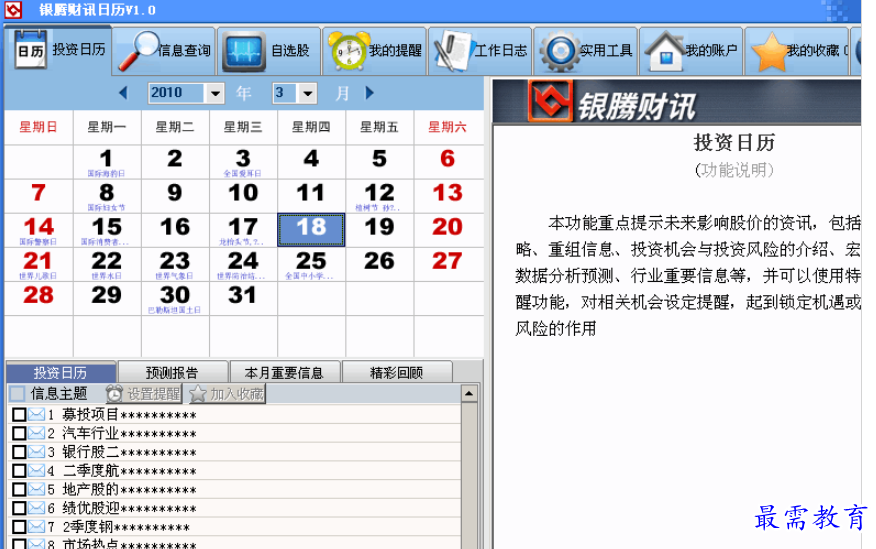Image resolution: width=876 pixels, height=549 pixels.
Task: Click the 加入收藏 star button
Action: click(227, 394)
